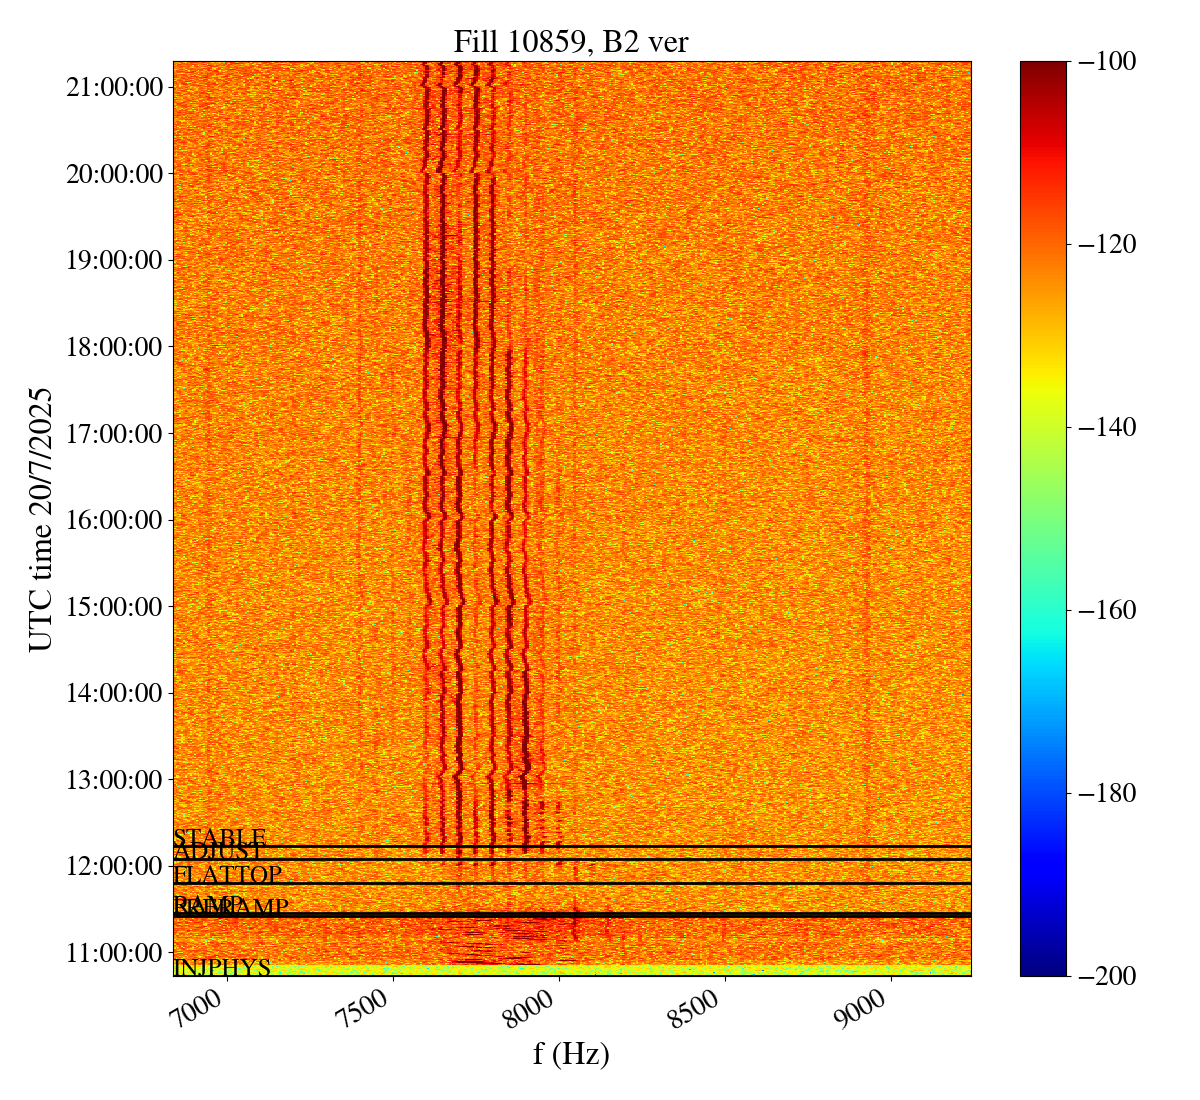Select the 21:00:00 y-axis tick label

tap(114, 87)
